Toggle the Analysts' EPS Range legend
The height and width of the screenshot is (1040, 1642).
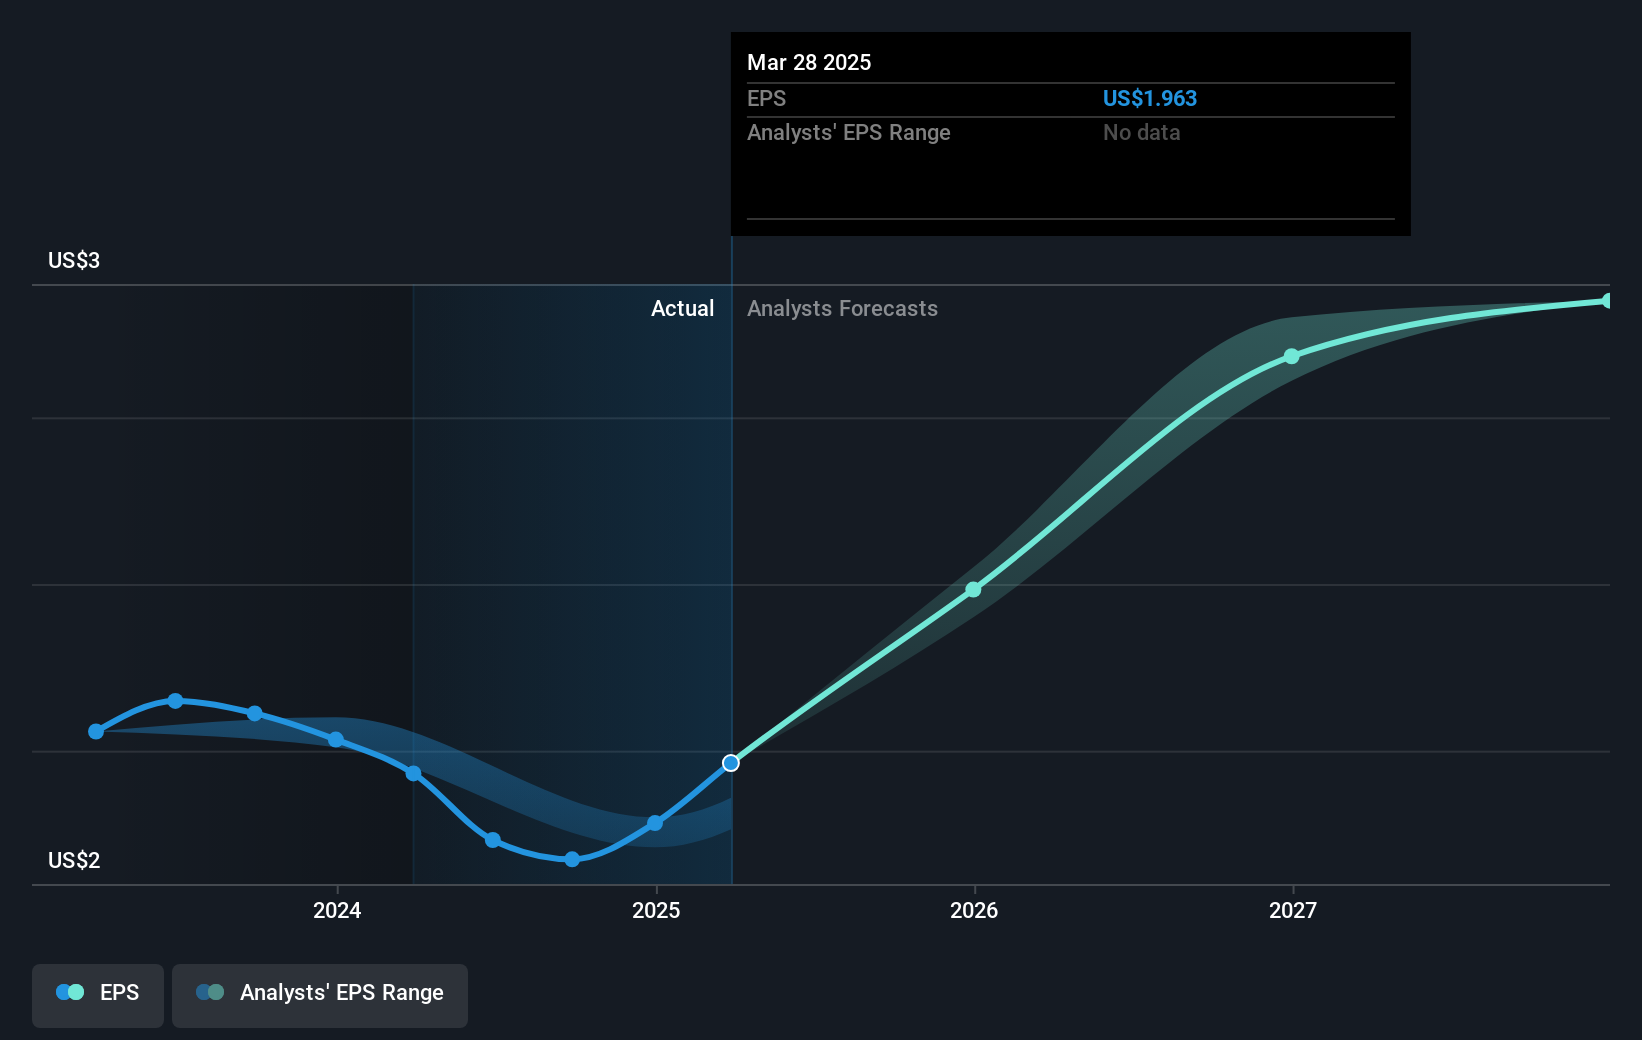(x=320, y=995)
